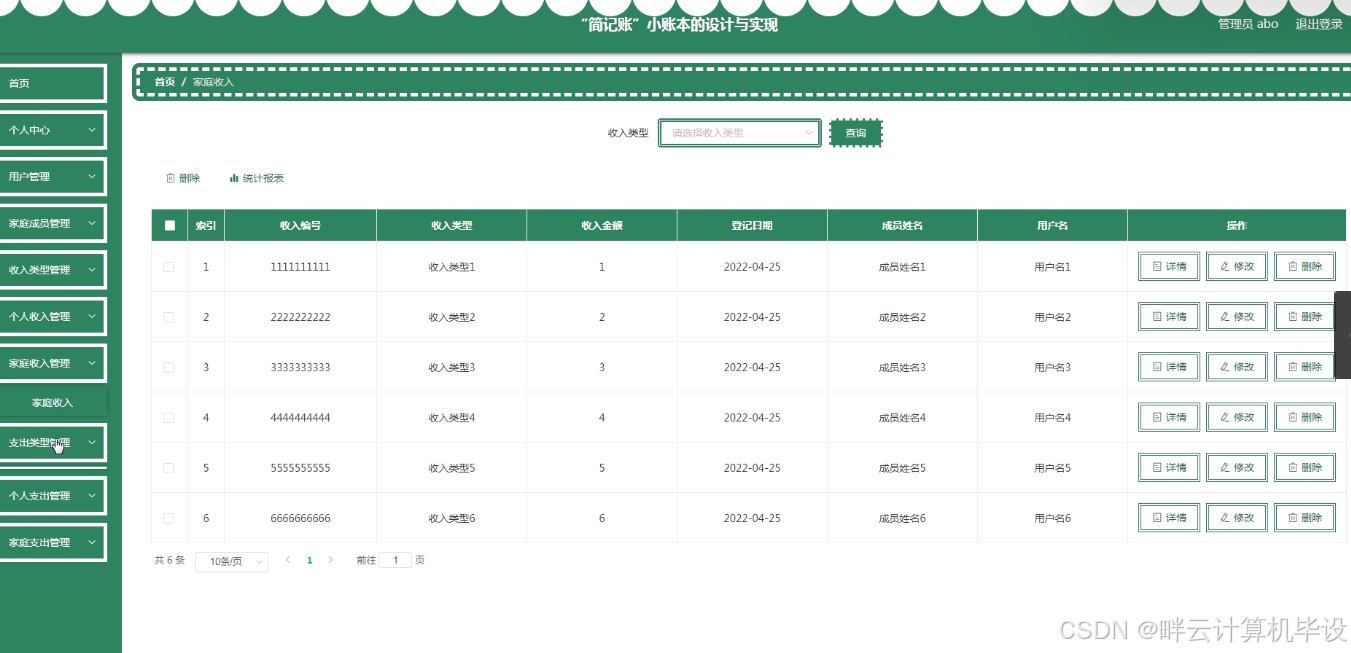Click 删除 for row 4444444444

(1305, 417)
